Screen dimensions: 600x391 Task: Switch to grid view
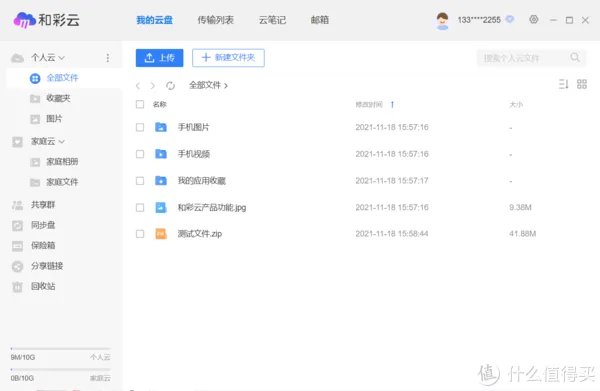pyautogui.click(x=582, y=84)
